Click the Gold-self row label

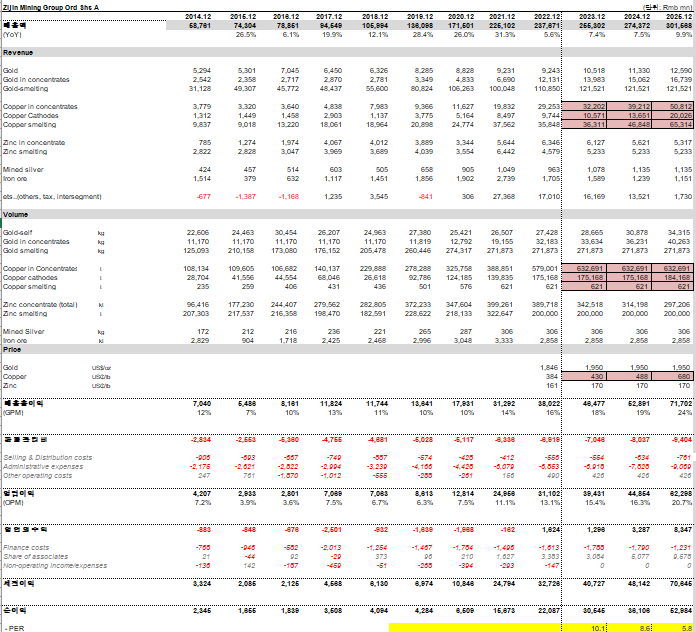click(17, 233)
